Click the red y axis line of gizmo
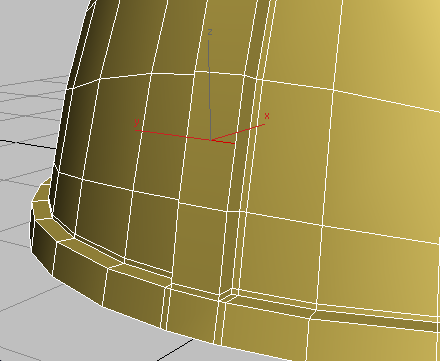Viewport: 440px width, 361px height. (x=173, y=135)
